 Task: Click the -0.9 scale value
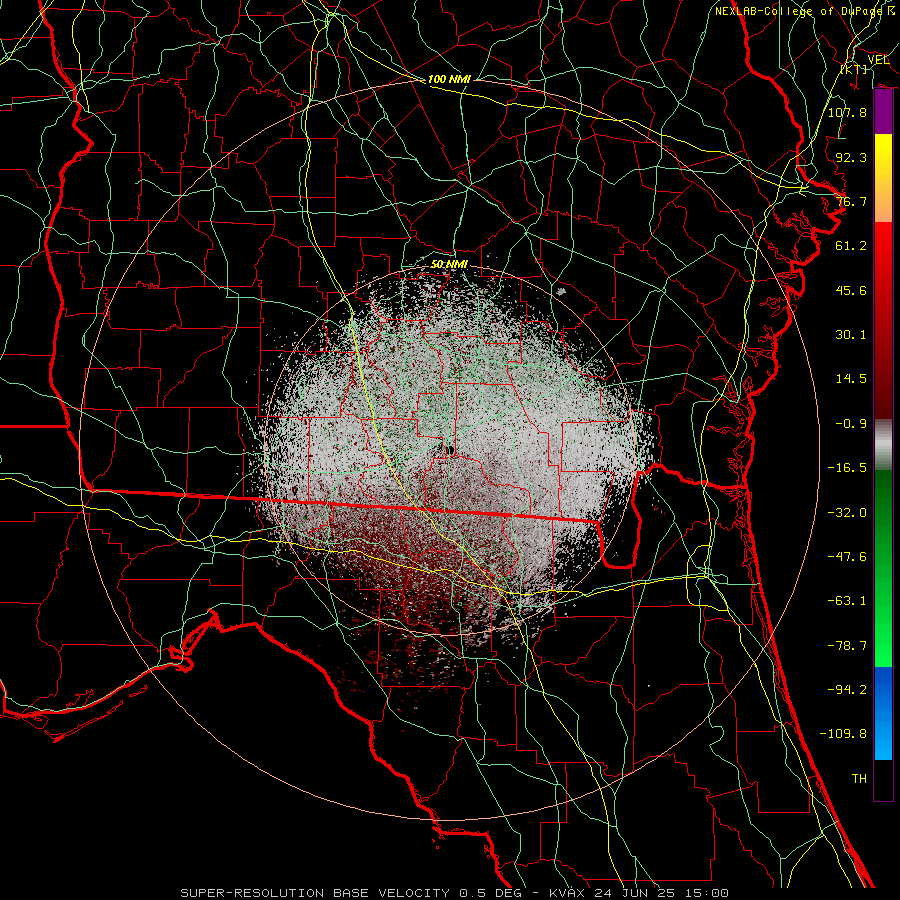[x=851, y=424]
